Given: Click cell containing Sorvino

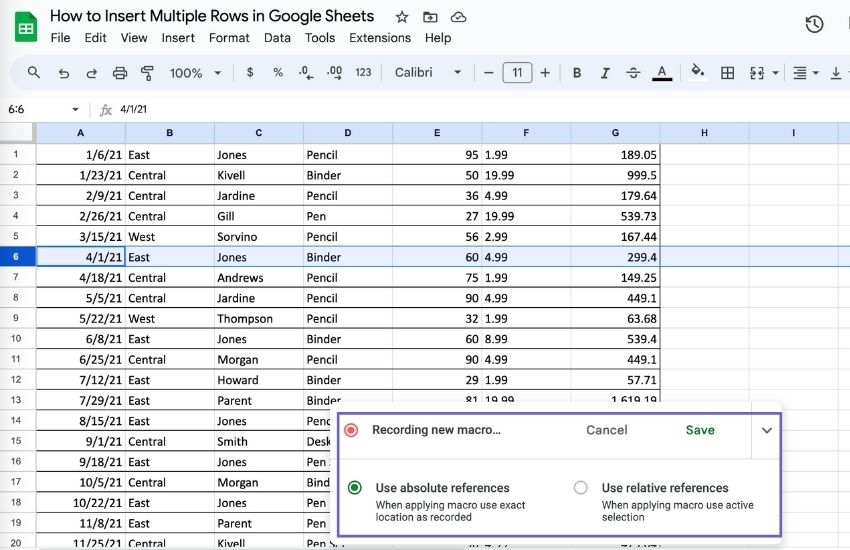Looking at the screenshot, I should click(259, 236).
